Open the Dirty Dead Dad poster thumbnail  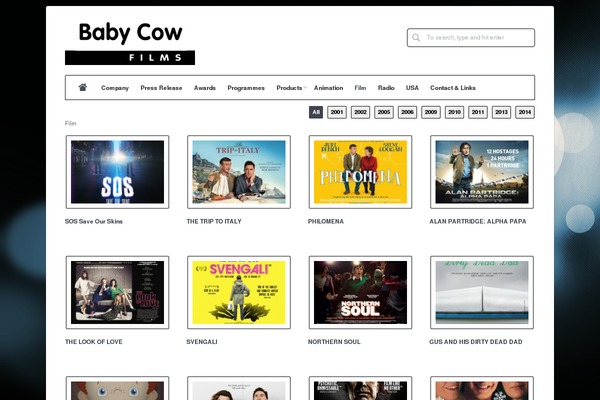pos(482,292)
